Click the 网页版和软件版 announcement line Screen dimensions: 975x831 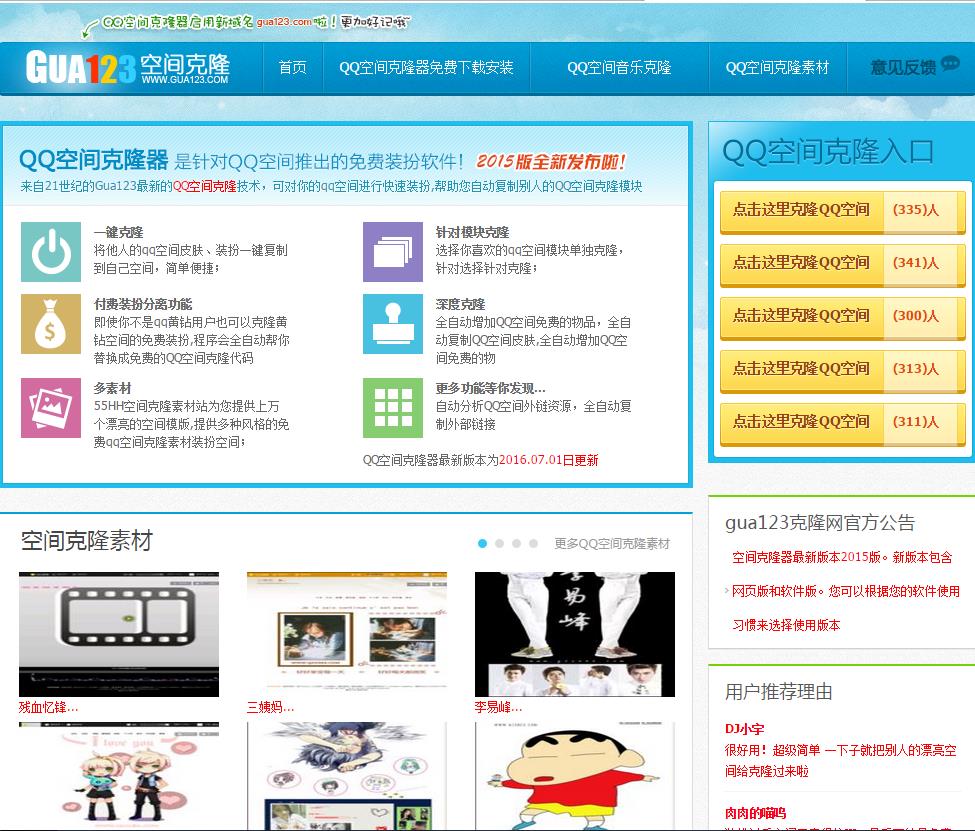846,591
